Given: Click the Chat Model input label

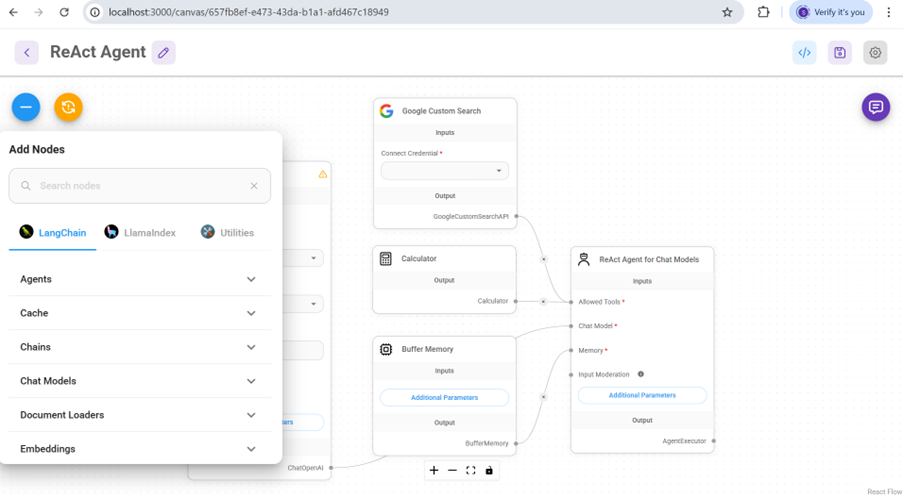Looking at the screenshot, I should pyautogui.click(x=595, y=326).
